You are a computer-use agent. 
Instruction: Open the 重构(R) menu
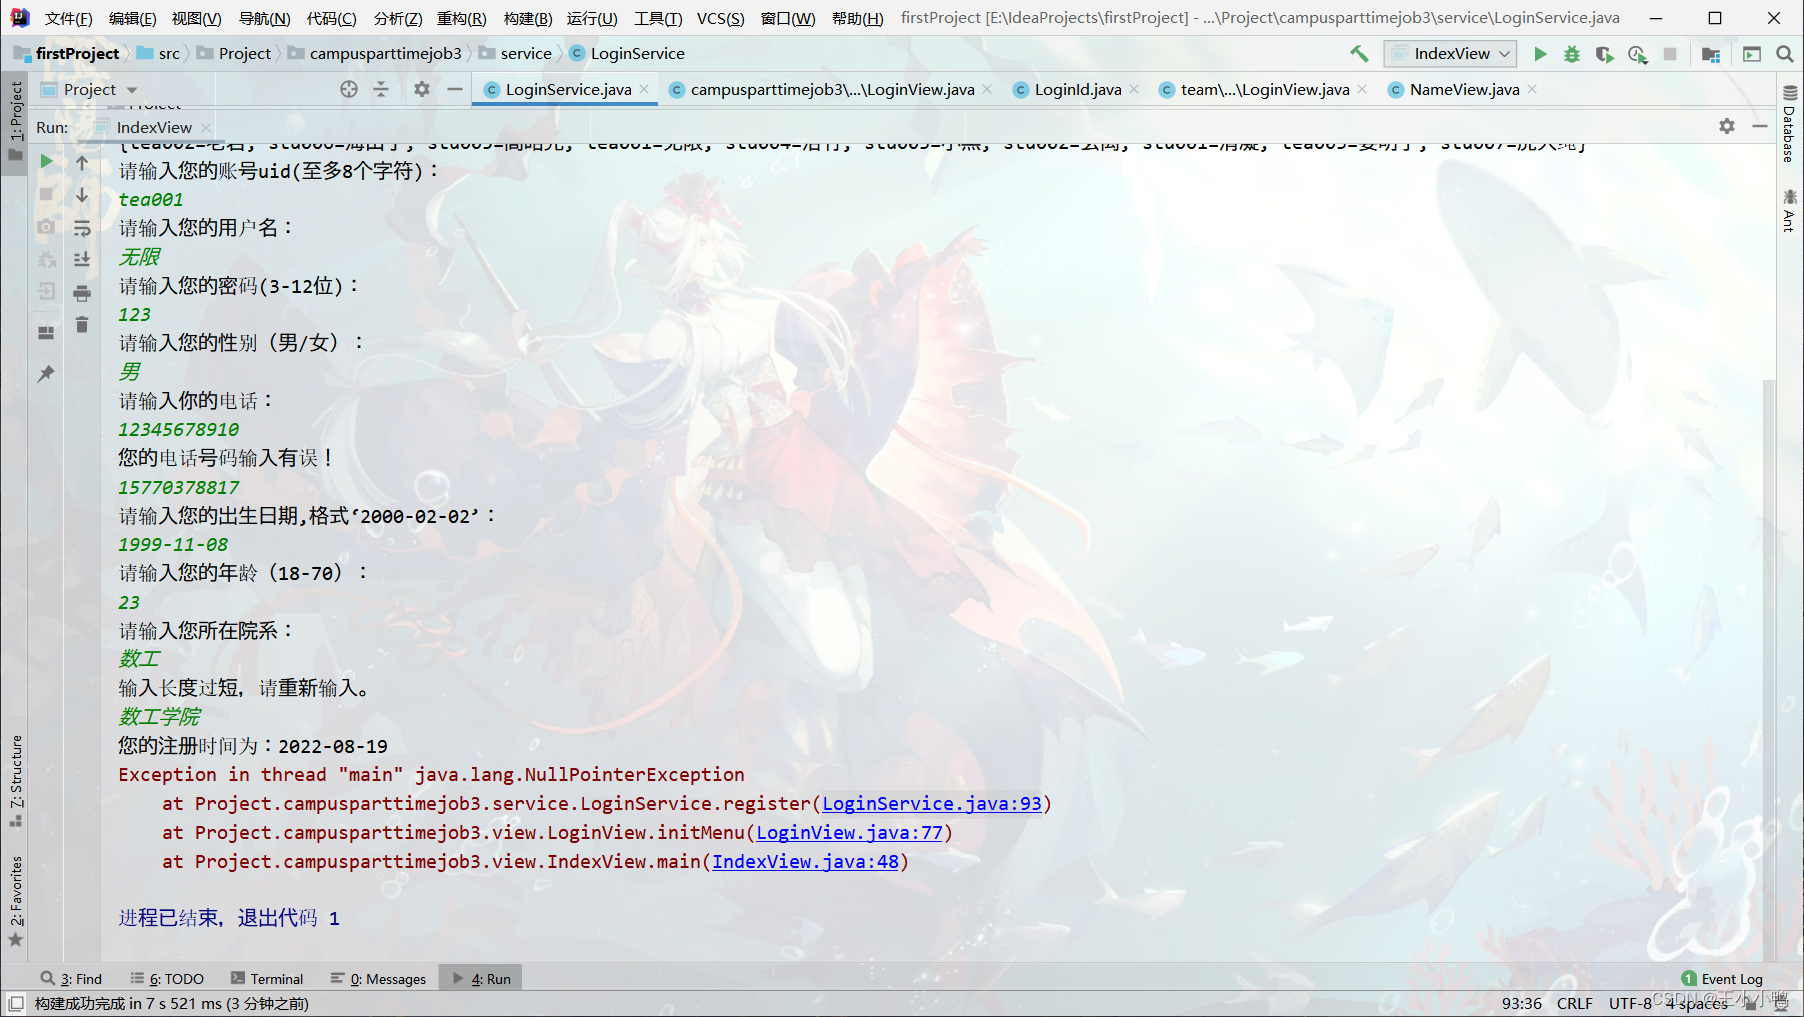click(x=461, y=18)
